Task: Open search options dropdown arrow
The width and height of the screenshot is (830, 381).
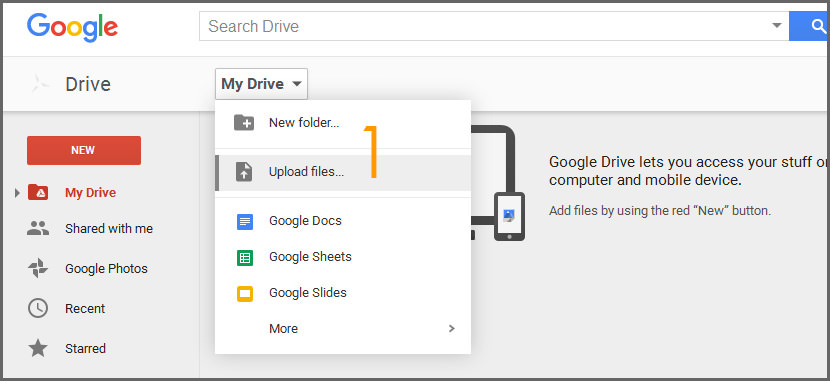Action: (x=777, y=25)
